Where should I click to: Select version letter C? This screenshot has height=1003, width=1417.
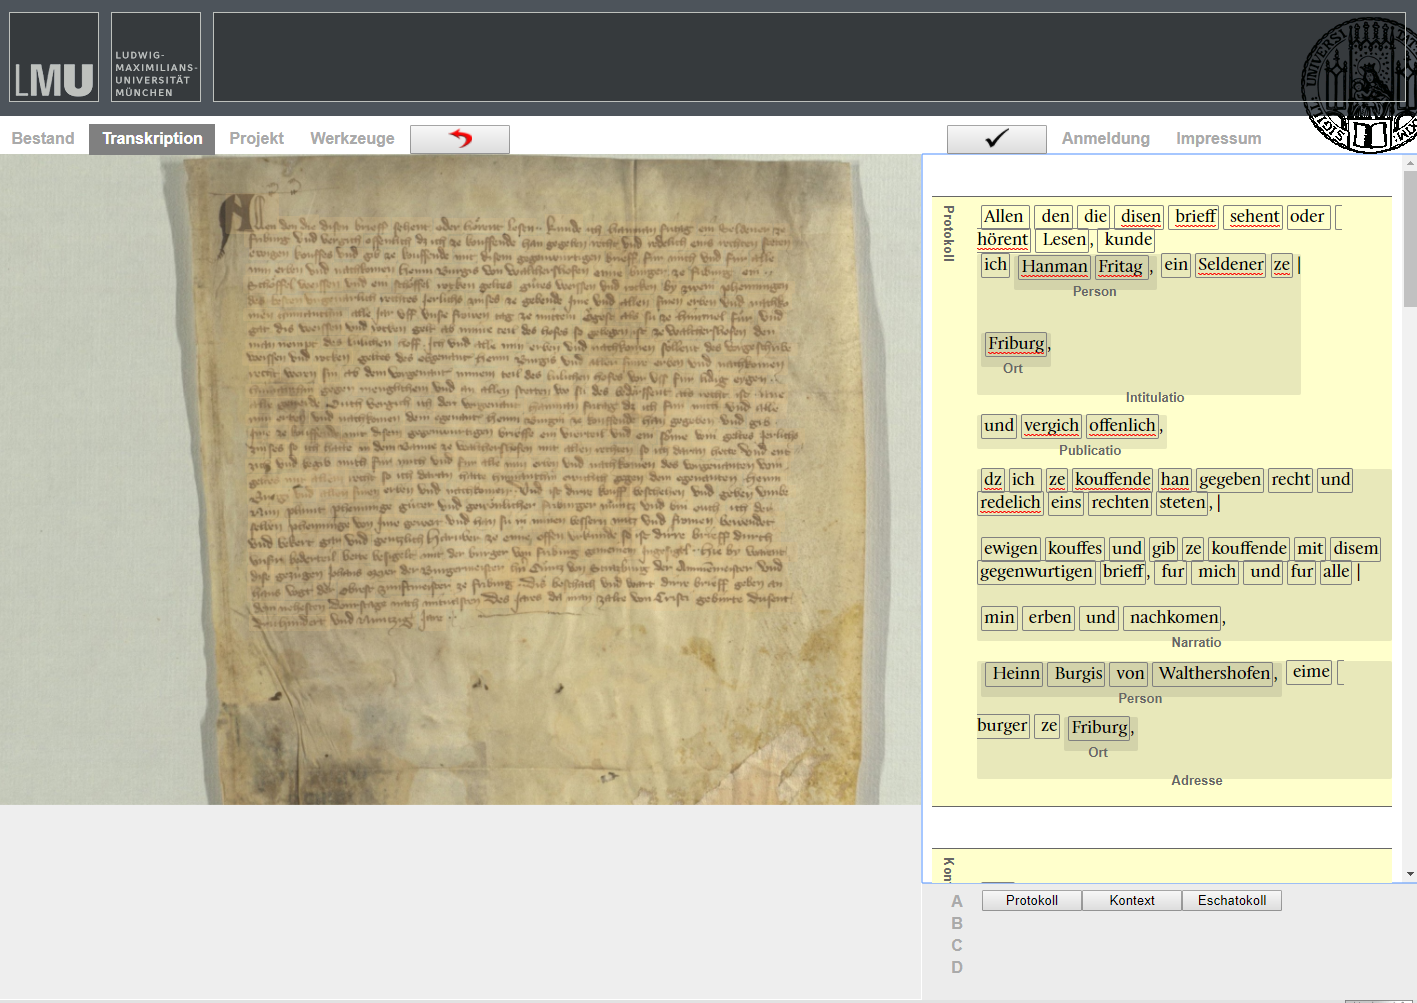tap(957, 946)
